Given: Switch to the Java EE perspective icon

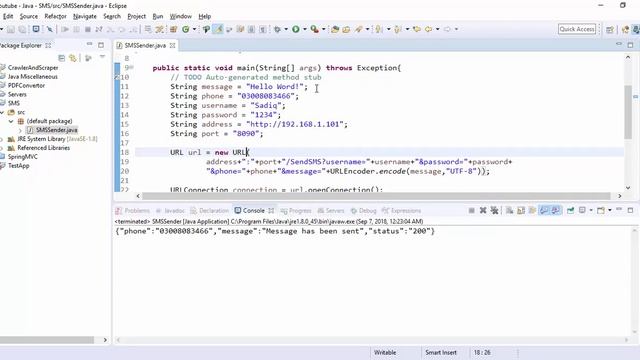Looking at the screenshot, I should click(x=625, y=29).
